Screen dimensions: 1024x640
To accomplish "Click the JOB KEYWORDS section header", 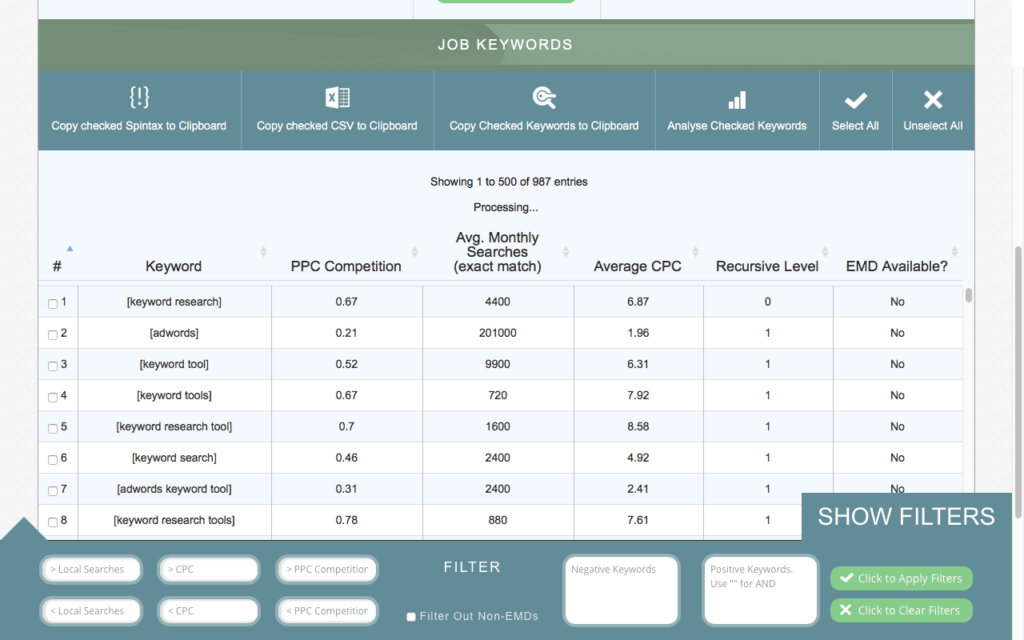I will click(505, 45).
